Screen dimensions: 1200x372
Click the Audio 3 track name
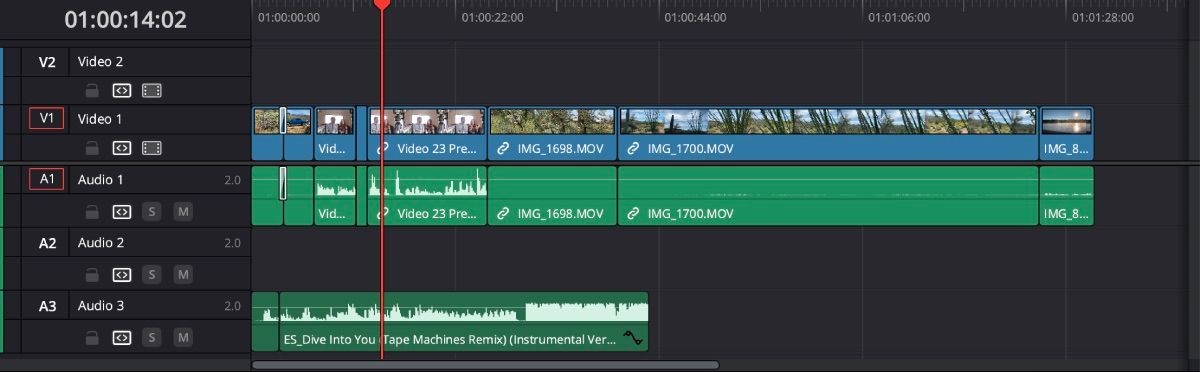[x=101, y=306]
